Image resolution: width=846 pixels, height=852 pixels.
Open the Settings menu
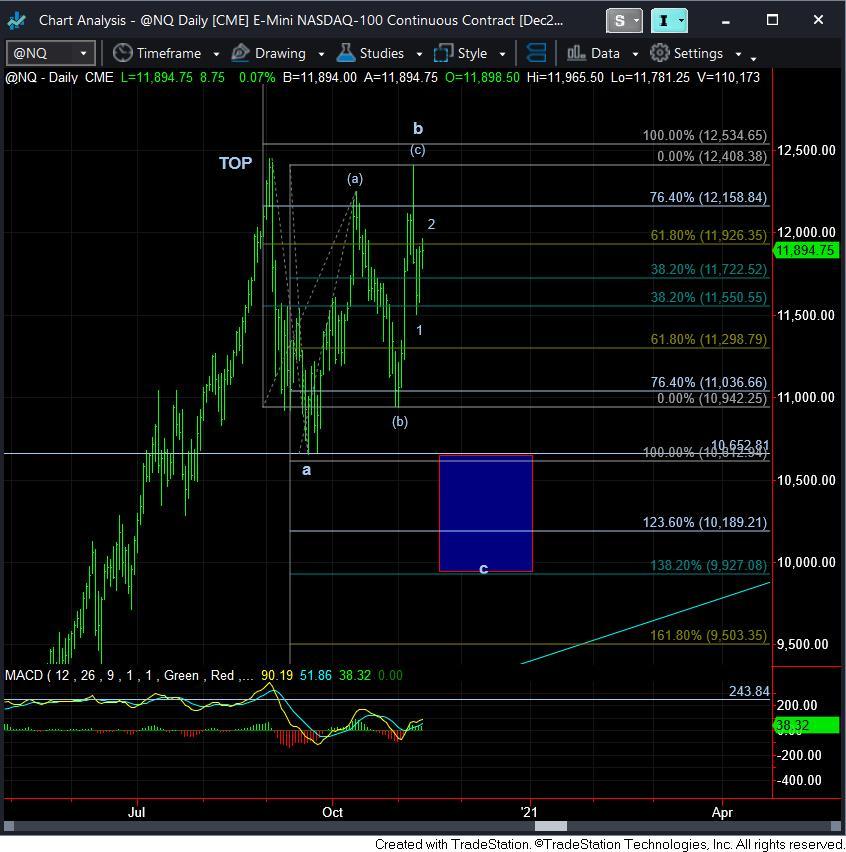click(x=698, y=53)
